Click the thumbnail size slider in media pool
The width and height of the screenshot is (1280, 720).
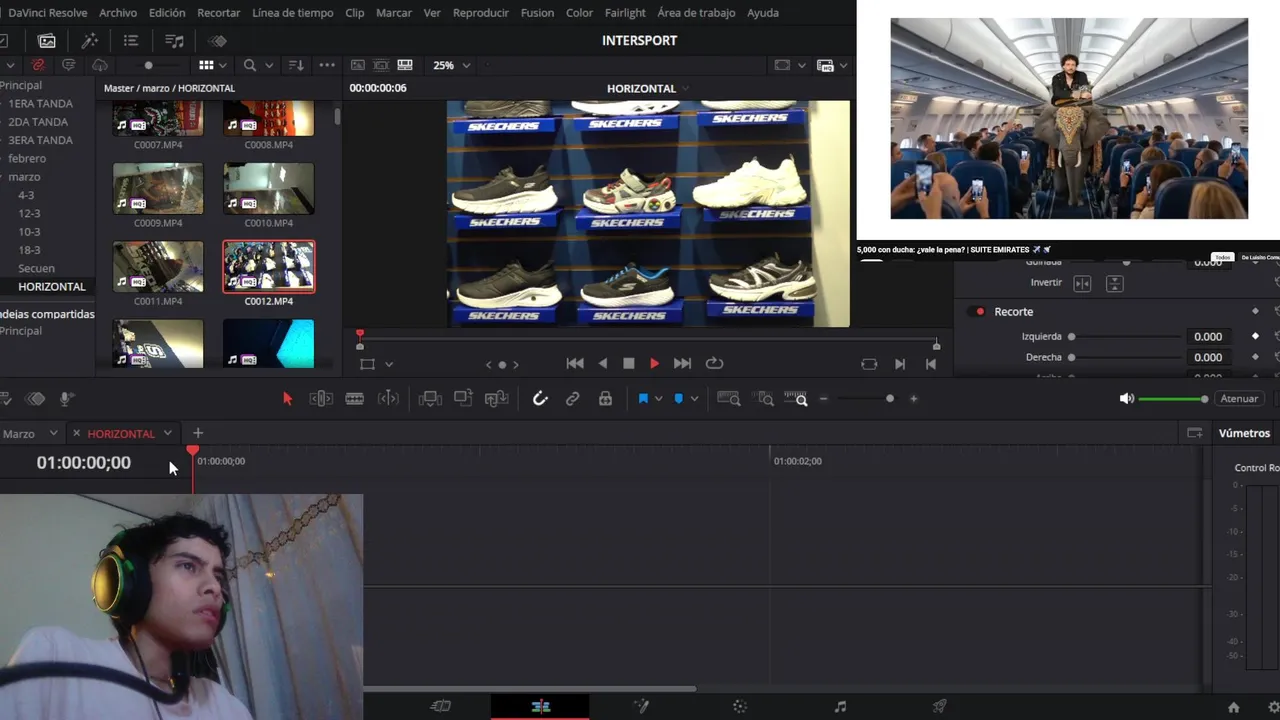pos(149,65)
